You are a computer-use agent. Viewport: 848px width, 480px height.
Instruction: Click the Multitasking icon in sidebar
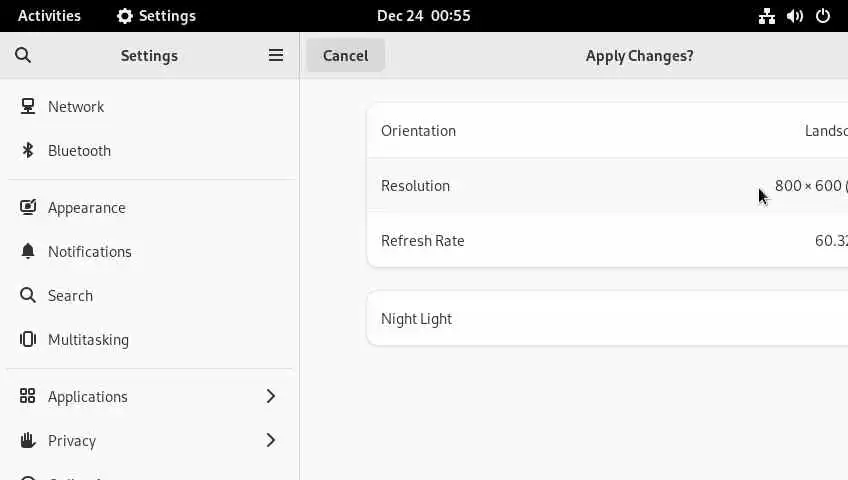point(28,339)
